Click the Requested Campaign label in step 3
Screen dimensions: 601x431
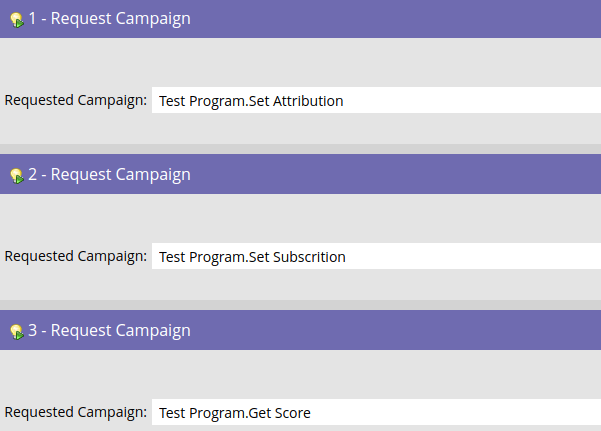click(x=76, y=413)
